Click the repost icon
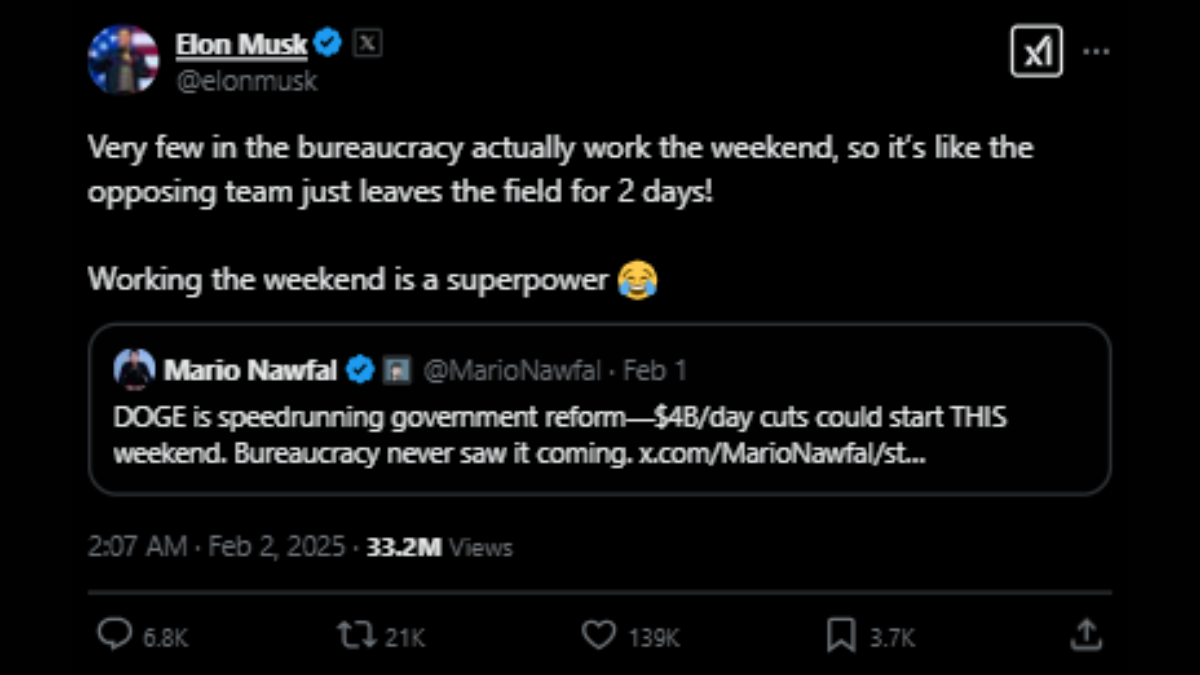The height and width of the screenshot is (675, 1200). coord(357,634)
